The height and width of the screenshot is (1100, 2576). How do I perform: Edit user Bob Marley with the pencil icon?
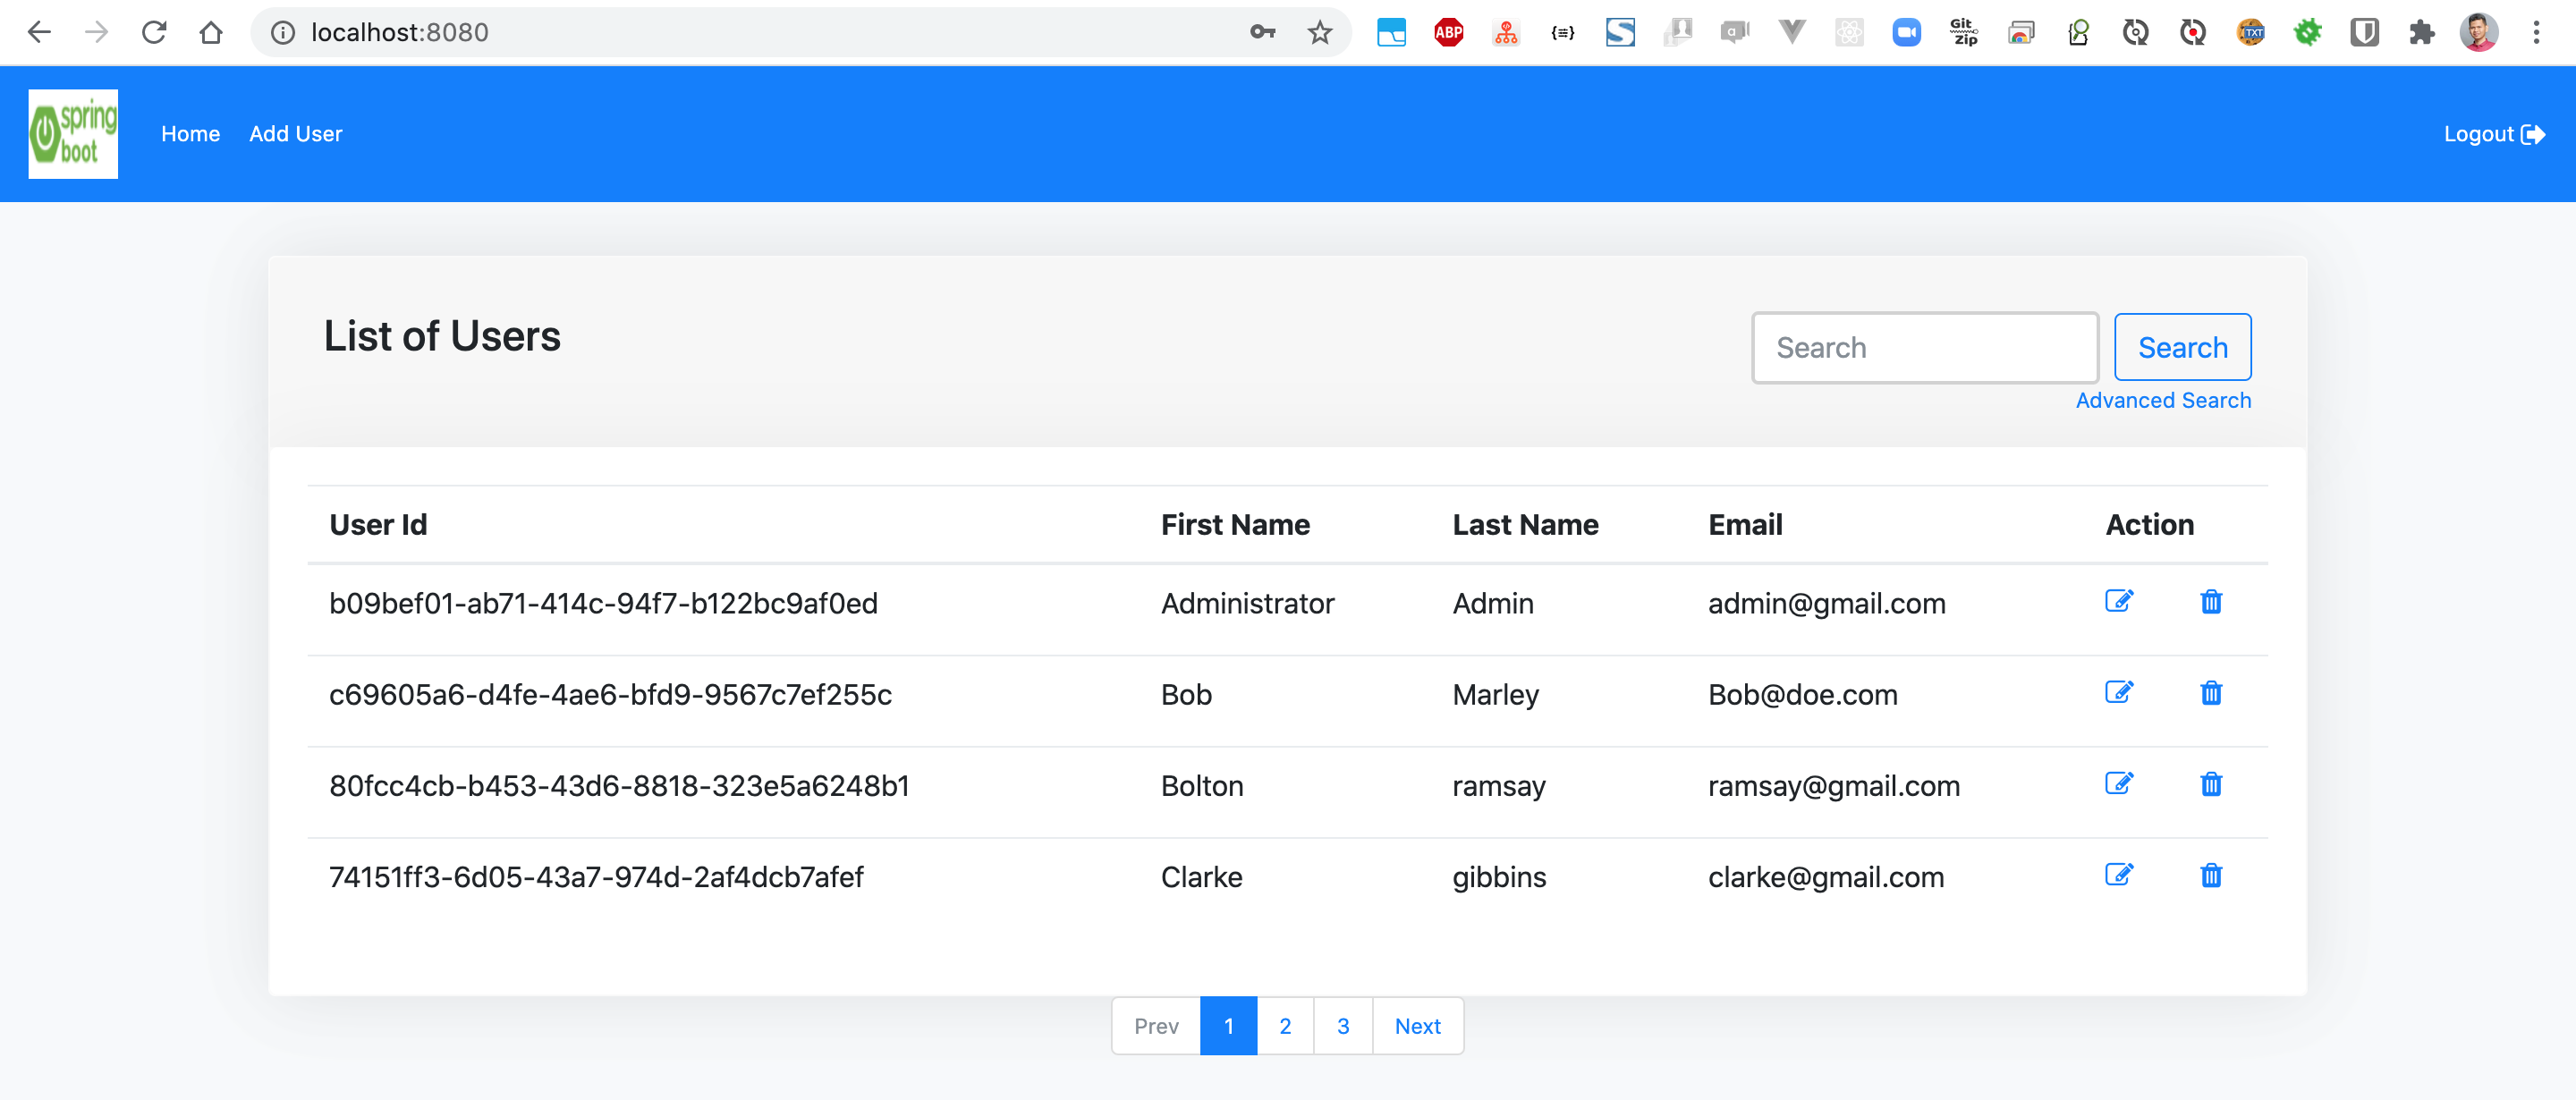point(2118,693)
